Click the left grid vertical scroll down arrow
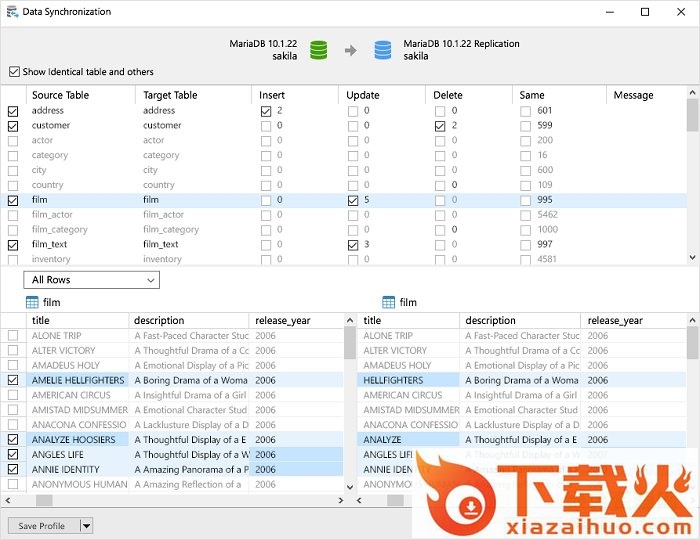 click(350, 487)
